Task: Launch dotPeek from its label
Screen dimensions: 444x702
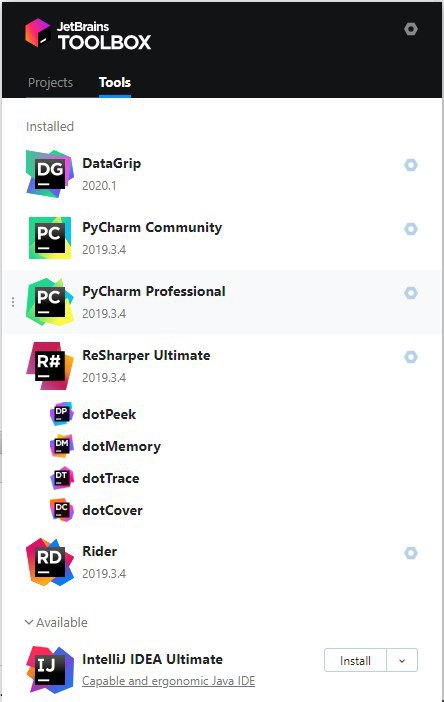Action: coord(109,415)
